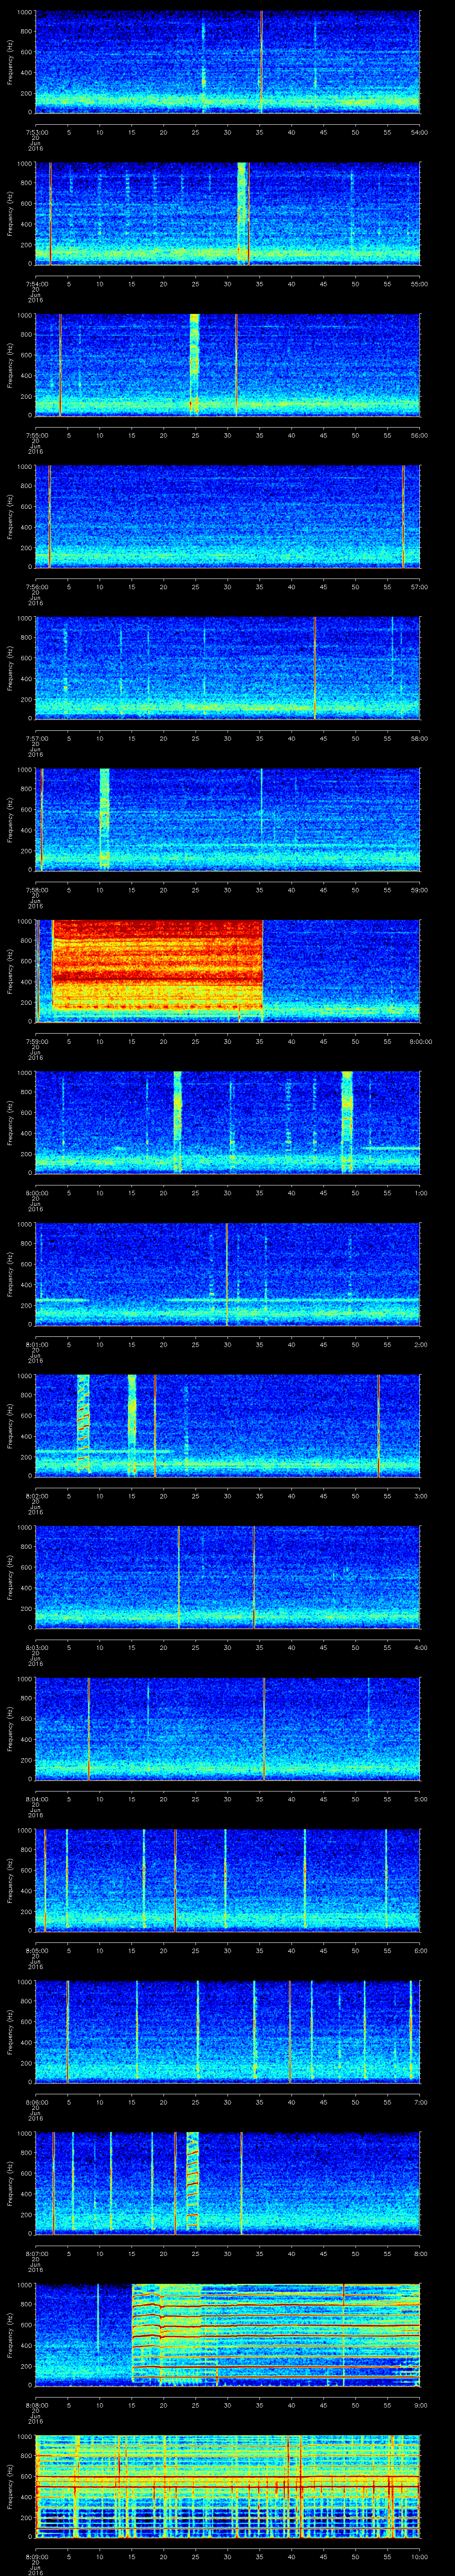Click the 8:06:00 start time label
455x2576 pixels.
[x=36, y=2102]
